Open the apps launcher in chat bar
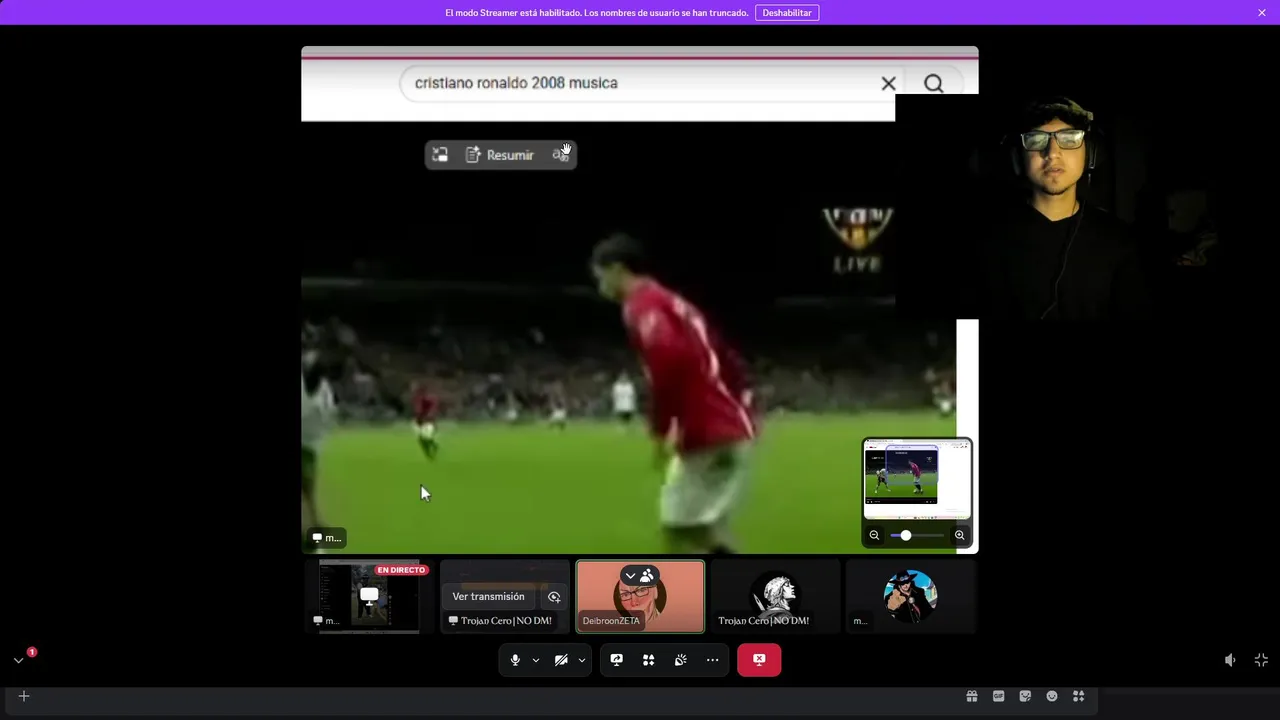The image size is (1280, 720). (x=1078, y=696)
